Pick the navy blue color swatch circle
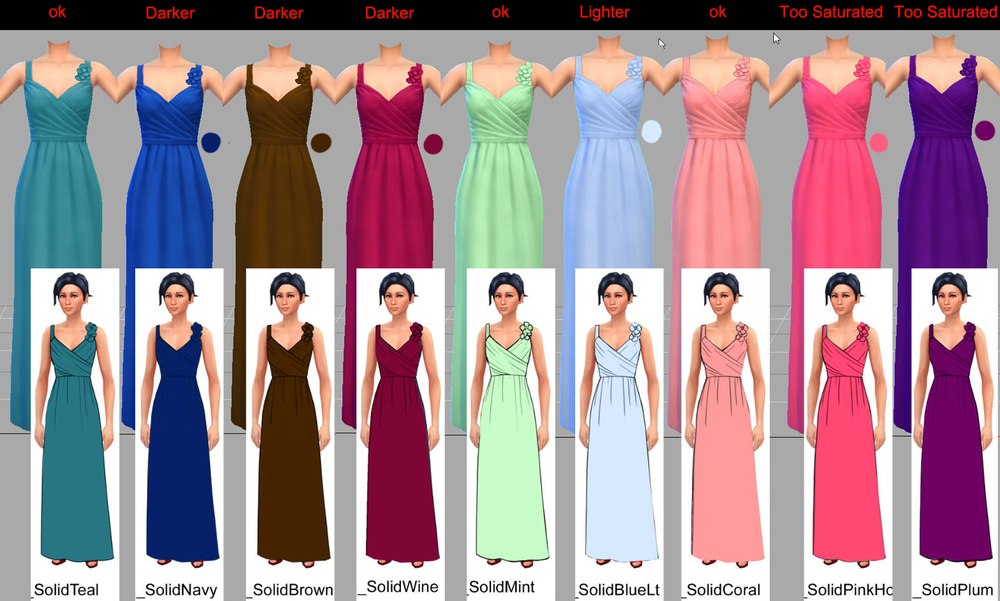This screenshot has height=601, width=1000. [211, 143]
